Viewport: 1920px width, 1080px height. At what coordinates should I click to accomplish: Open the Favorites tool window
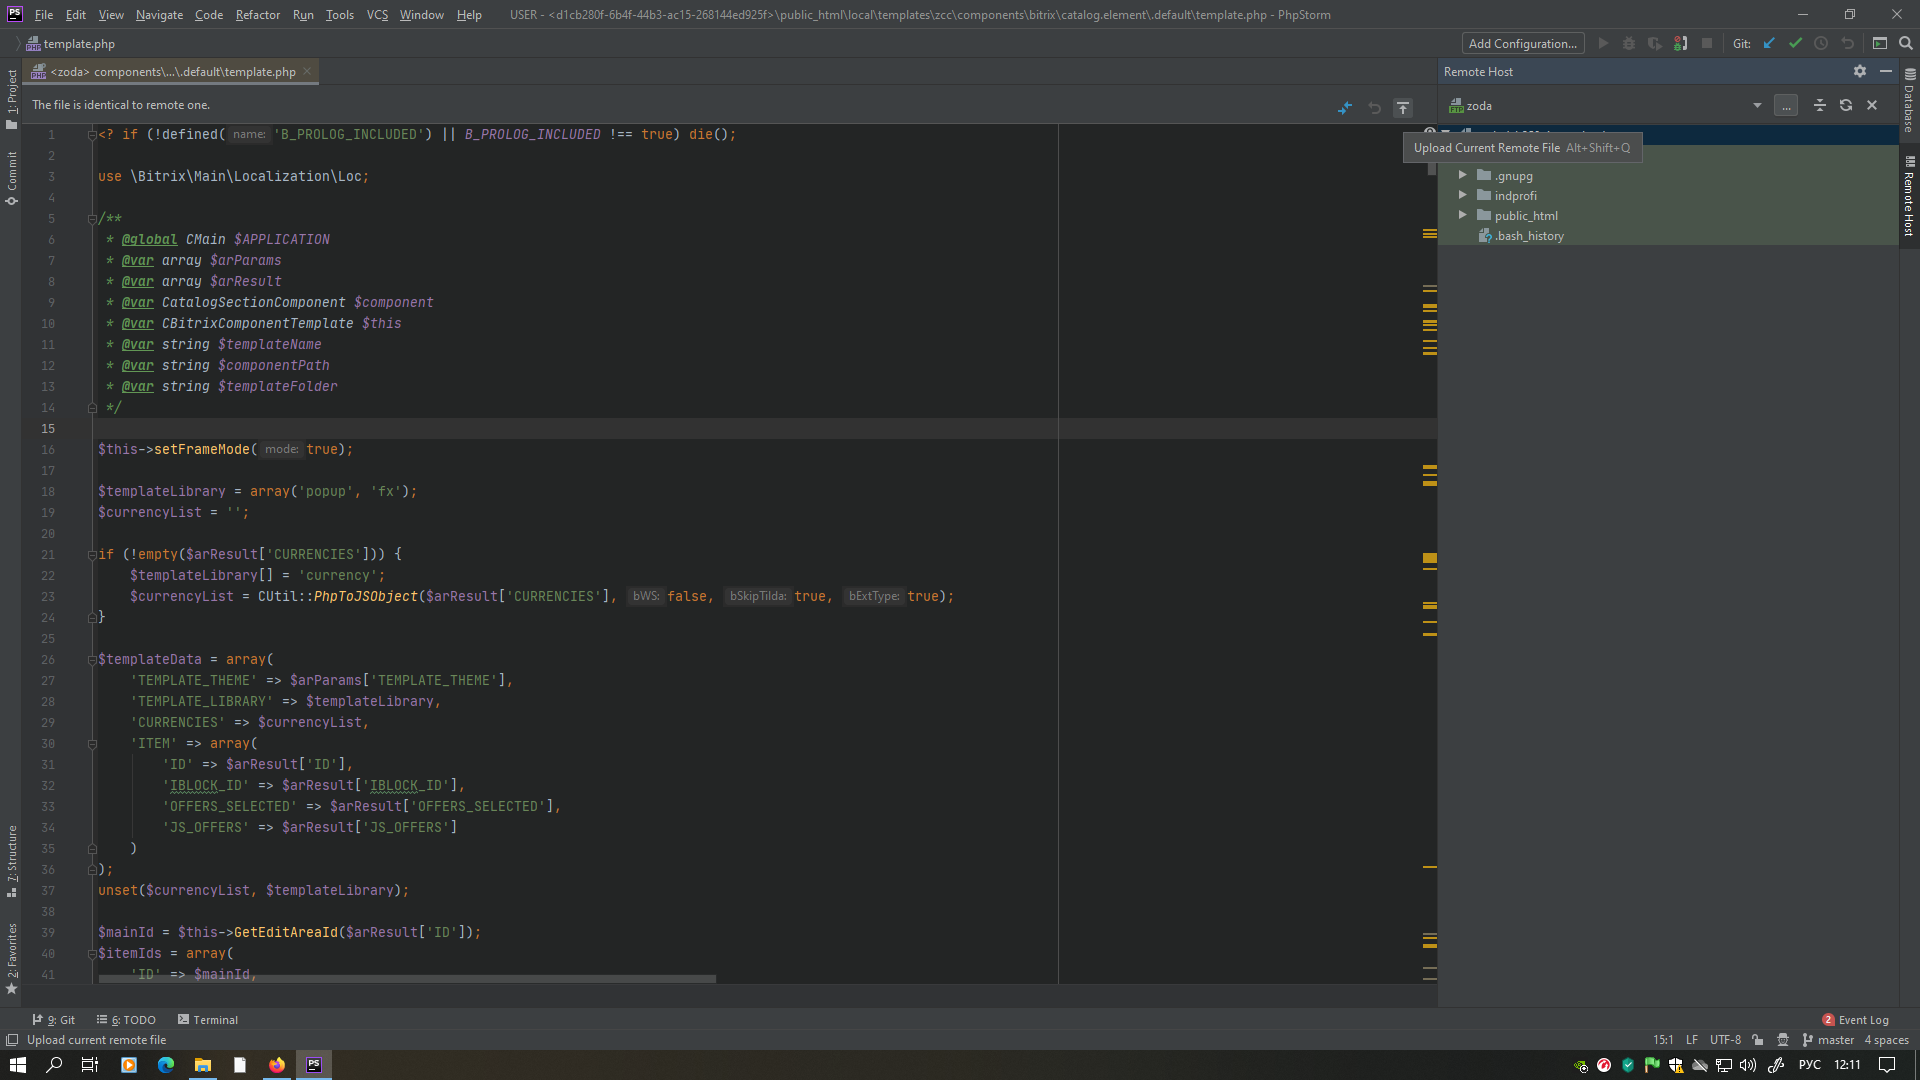pyautogui.click(x=11, y=958)
